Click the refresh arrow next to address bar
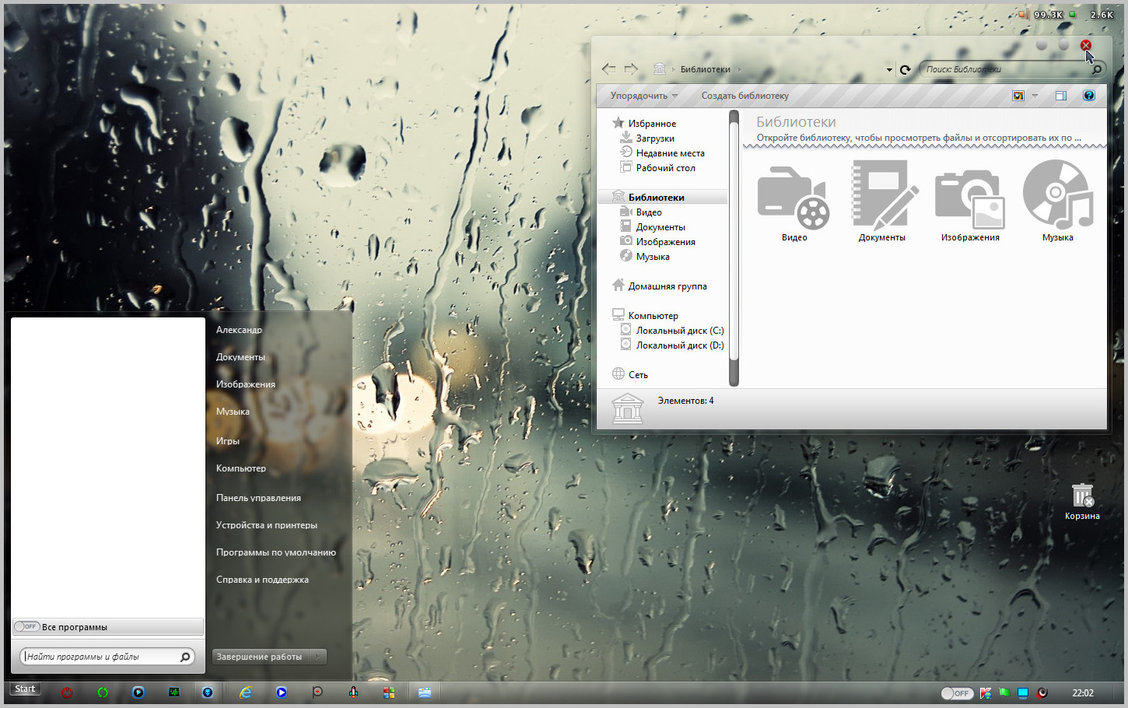This screenshot has width=1128, height=708. click(905, 70)
